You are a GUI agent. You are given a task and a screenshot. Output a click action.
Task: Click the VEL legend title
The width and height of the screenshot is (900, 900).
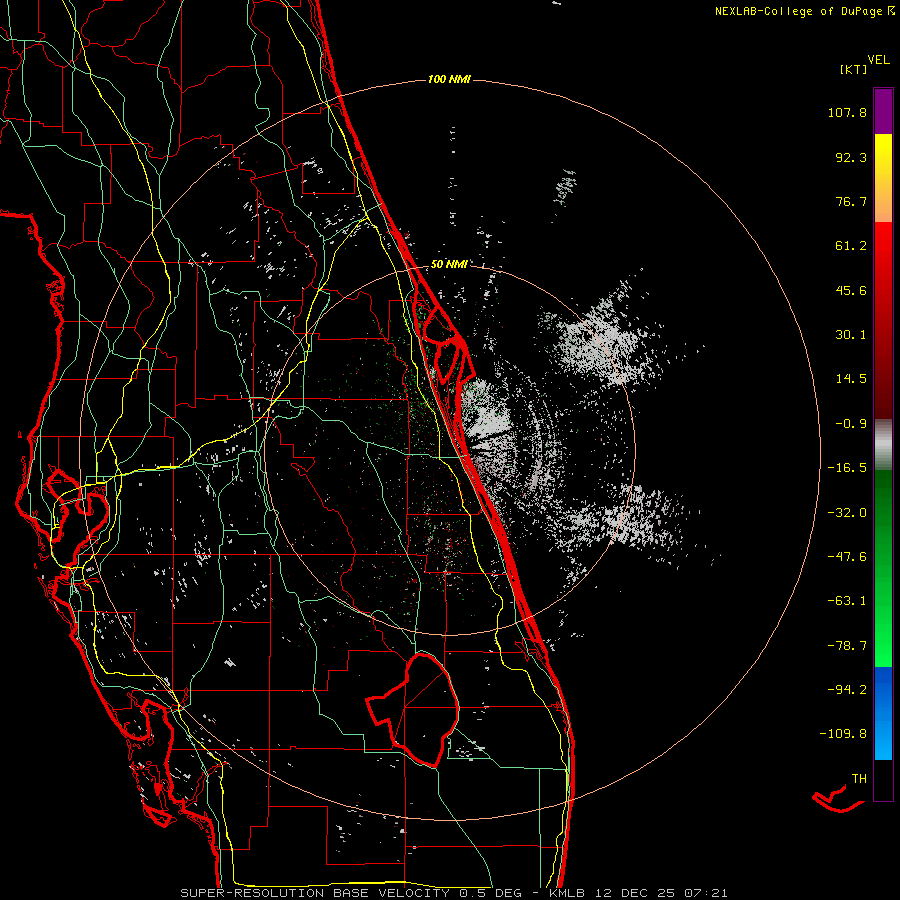878,60
